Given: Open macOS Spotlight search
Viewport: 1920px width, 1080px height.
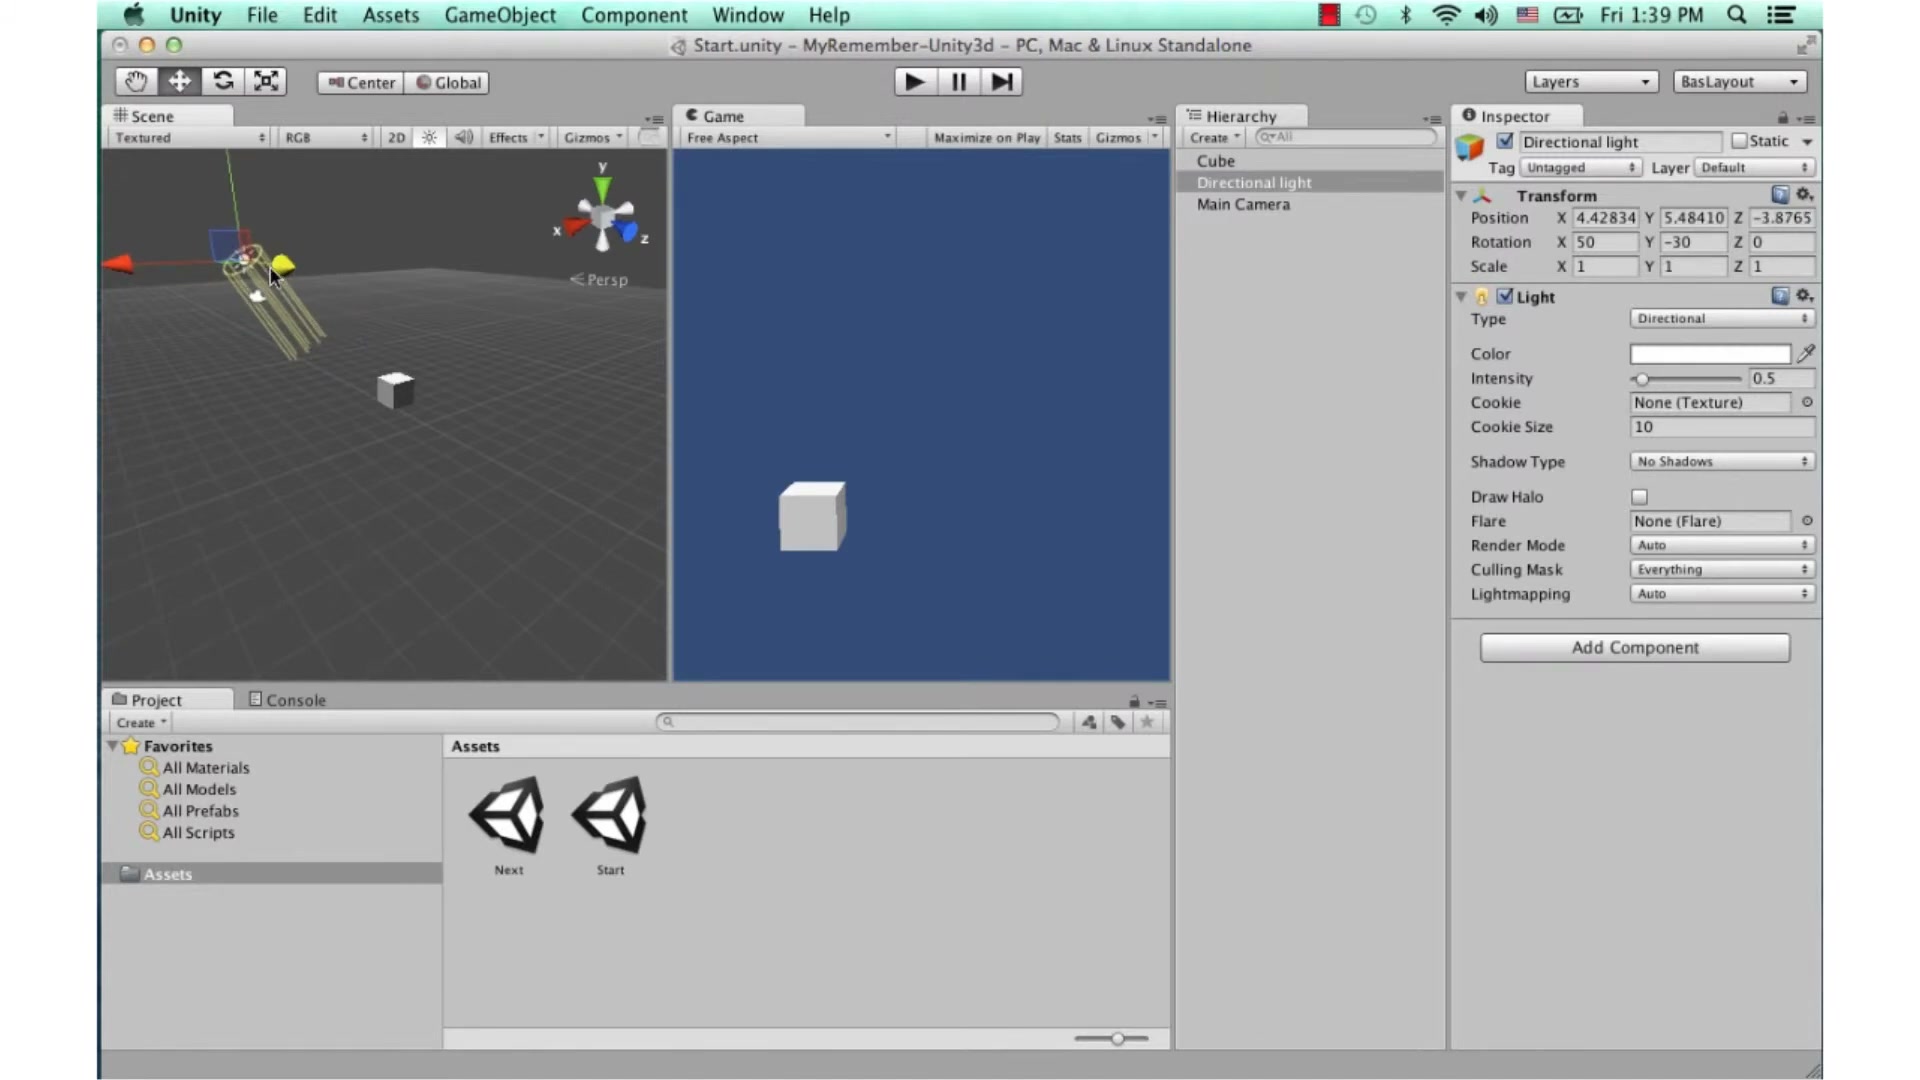Looking at the screenshot, I should (x=1737, y=15).
